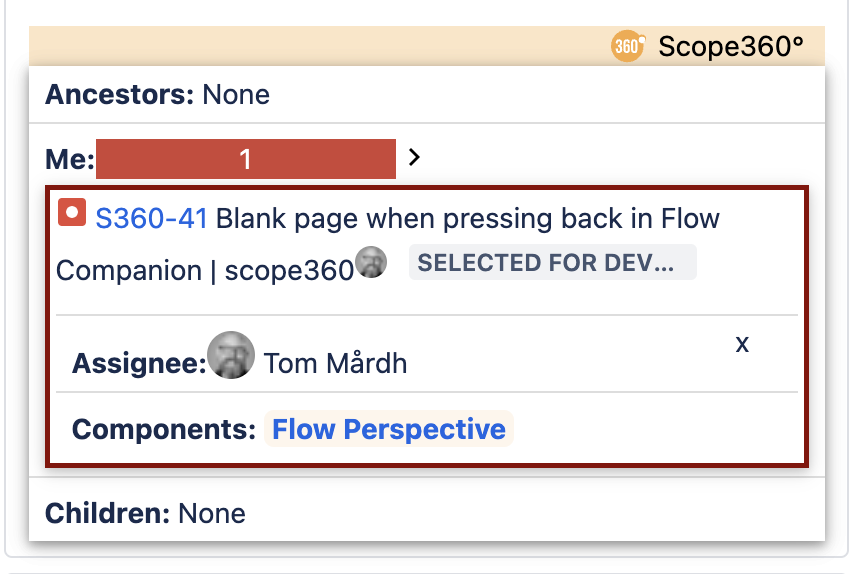
Task: Open issue link S360-41
Action: (x=152, y=219)
